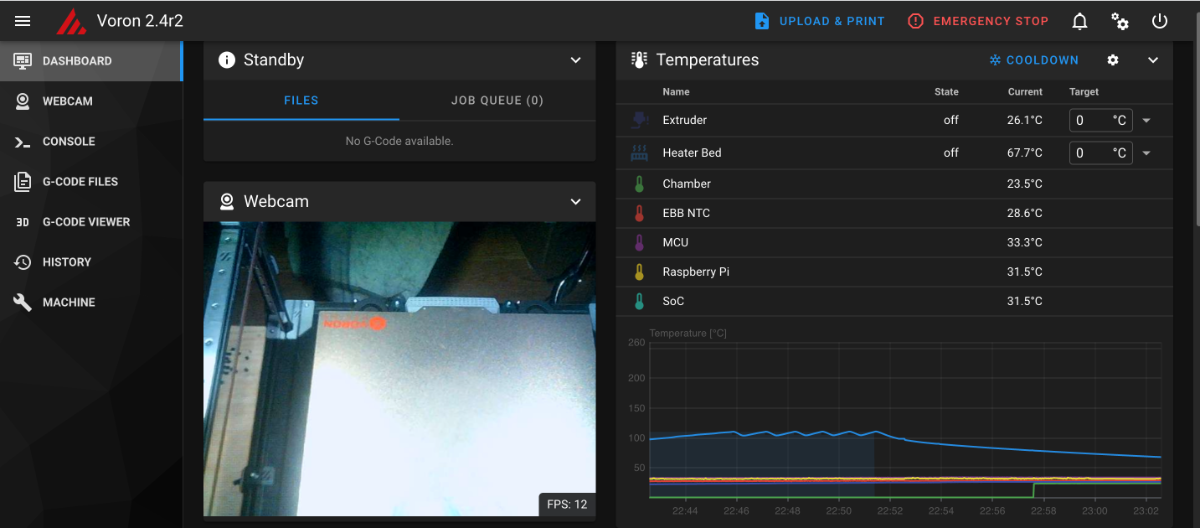This screenshot has height=528, width=1200.
Task: Click the Extruder sensor name
Action: [x=685, y=120]
